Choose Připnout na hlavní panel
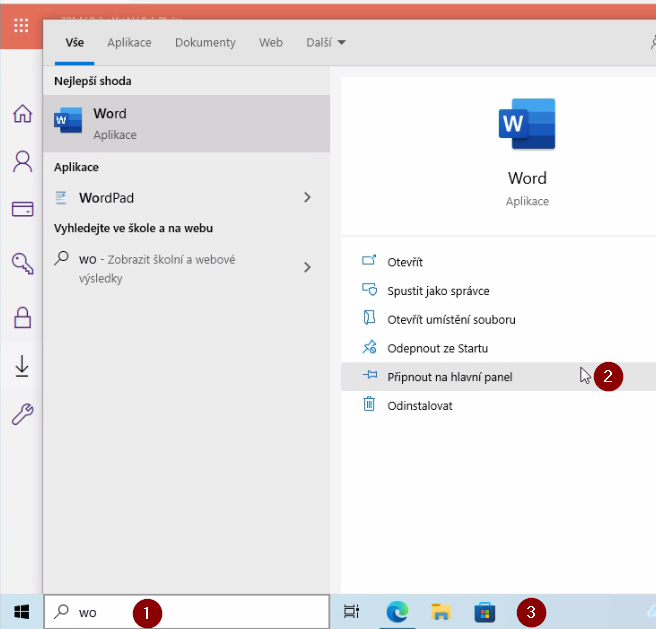Image resolution: width=656 pixels, height=629 pixels. (x=498, y=377)
